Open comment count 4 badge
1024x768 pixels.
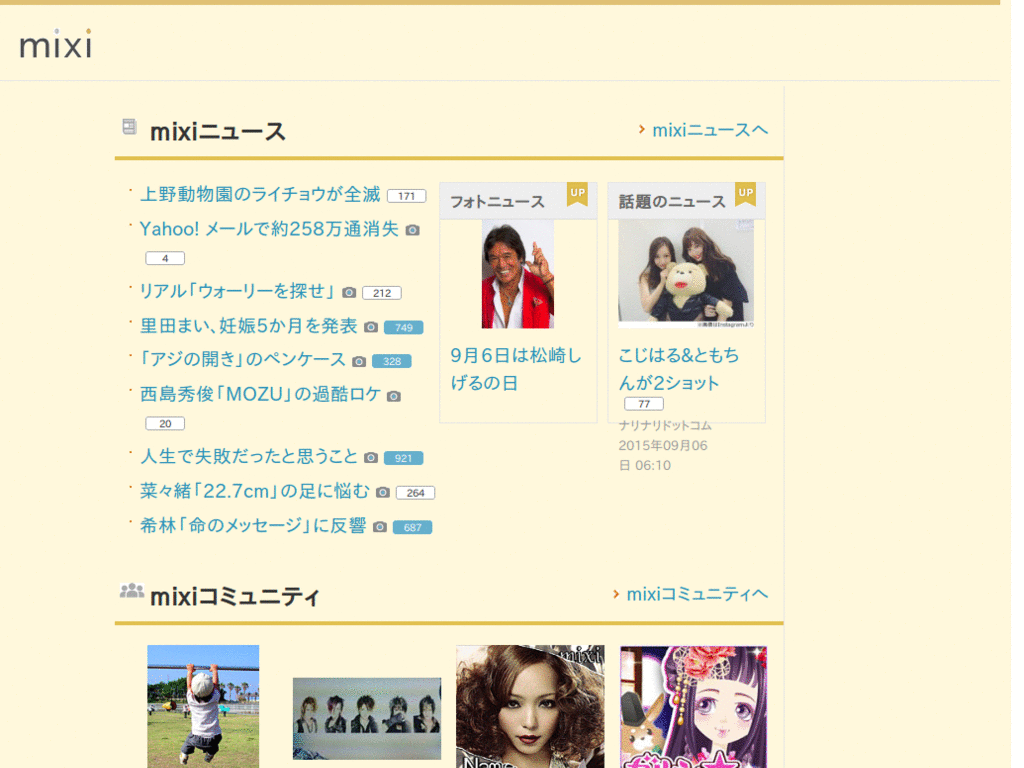point(165,258)
